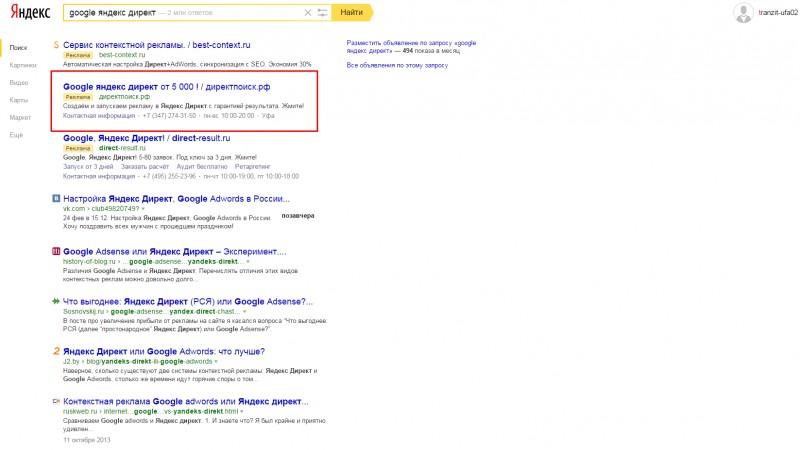
Task: Open Контекстная реклама Google adwords result
Action: 186,402
